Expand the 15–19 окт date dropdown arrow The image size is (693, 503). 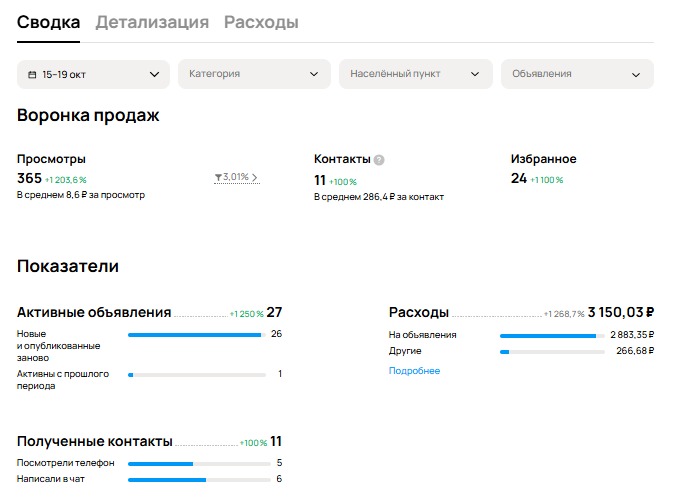(x=154, y=74)
